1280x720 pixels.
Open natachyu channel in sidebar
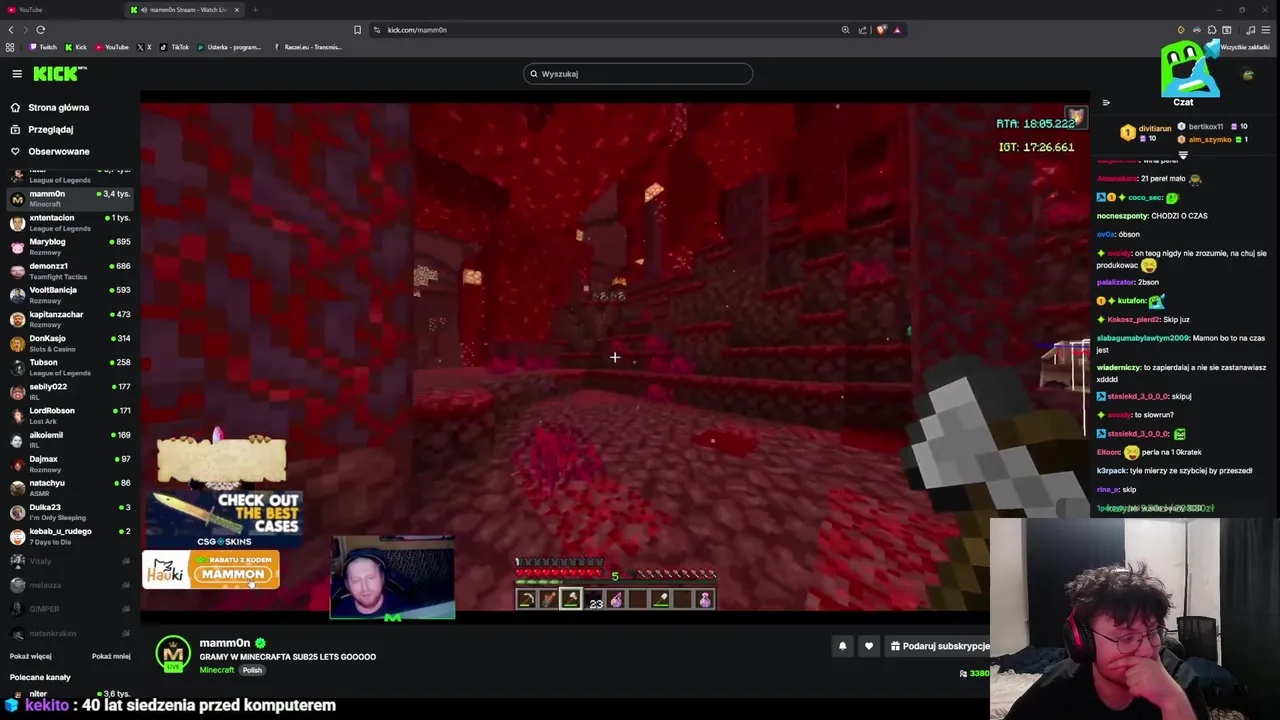(70, 487)
